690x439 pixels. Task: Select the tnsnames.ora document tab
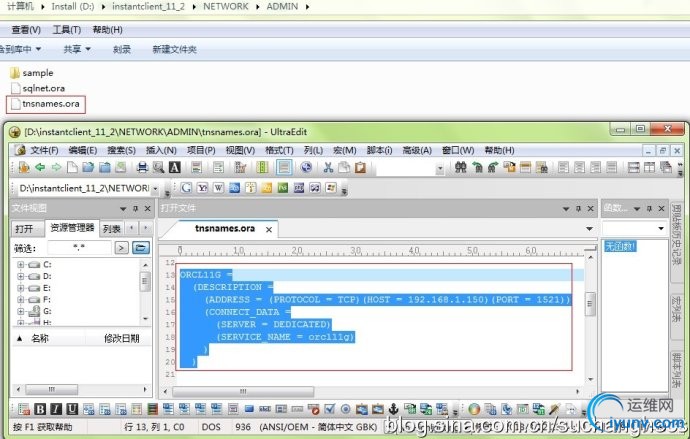coord(225,228)
